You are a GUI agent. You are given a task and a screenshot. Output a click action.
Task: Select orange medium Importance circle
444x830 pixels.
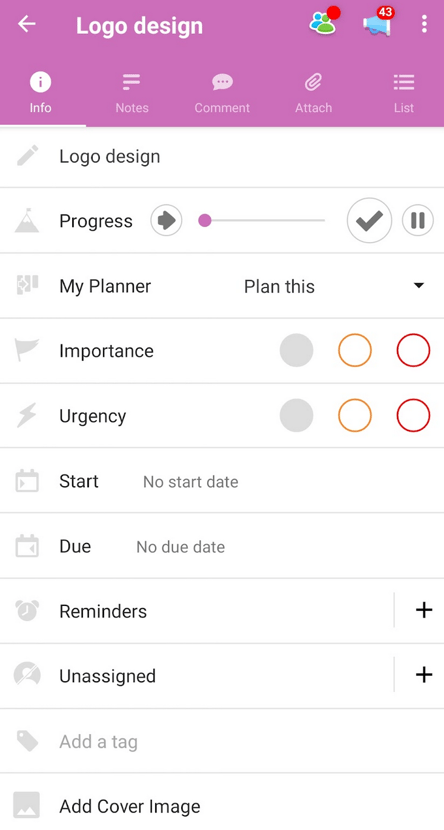(355, 350)
